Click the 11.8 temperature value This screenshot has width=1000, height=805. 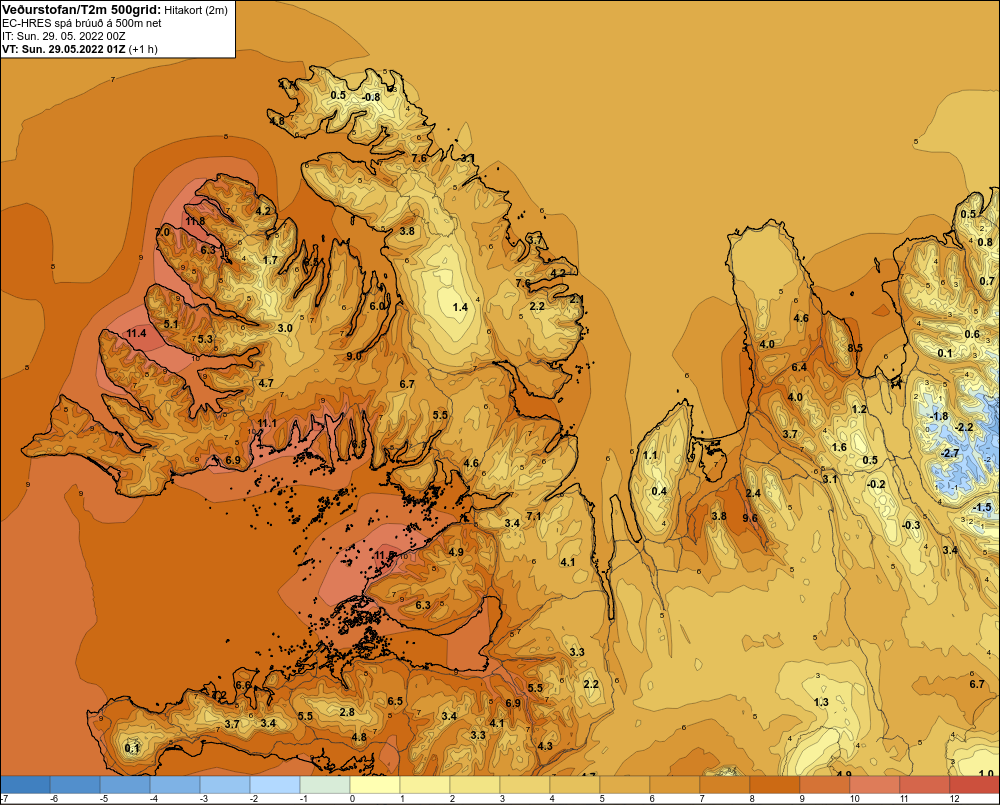coord(195,221)
